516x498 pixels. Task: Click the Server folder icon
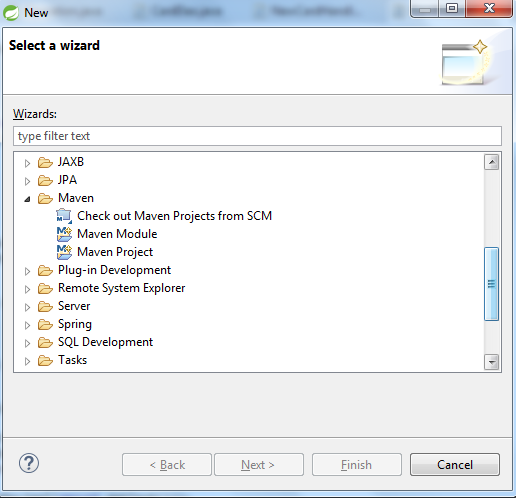[45, 307]
